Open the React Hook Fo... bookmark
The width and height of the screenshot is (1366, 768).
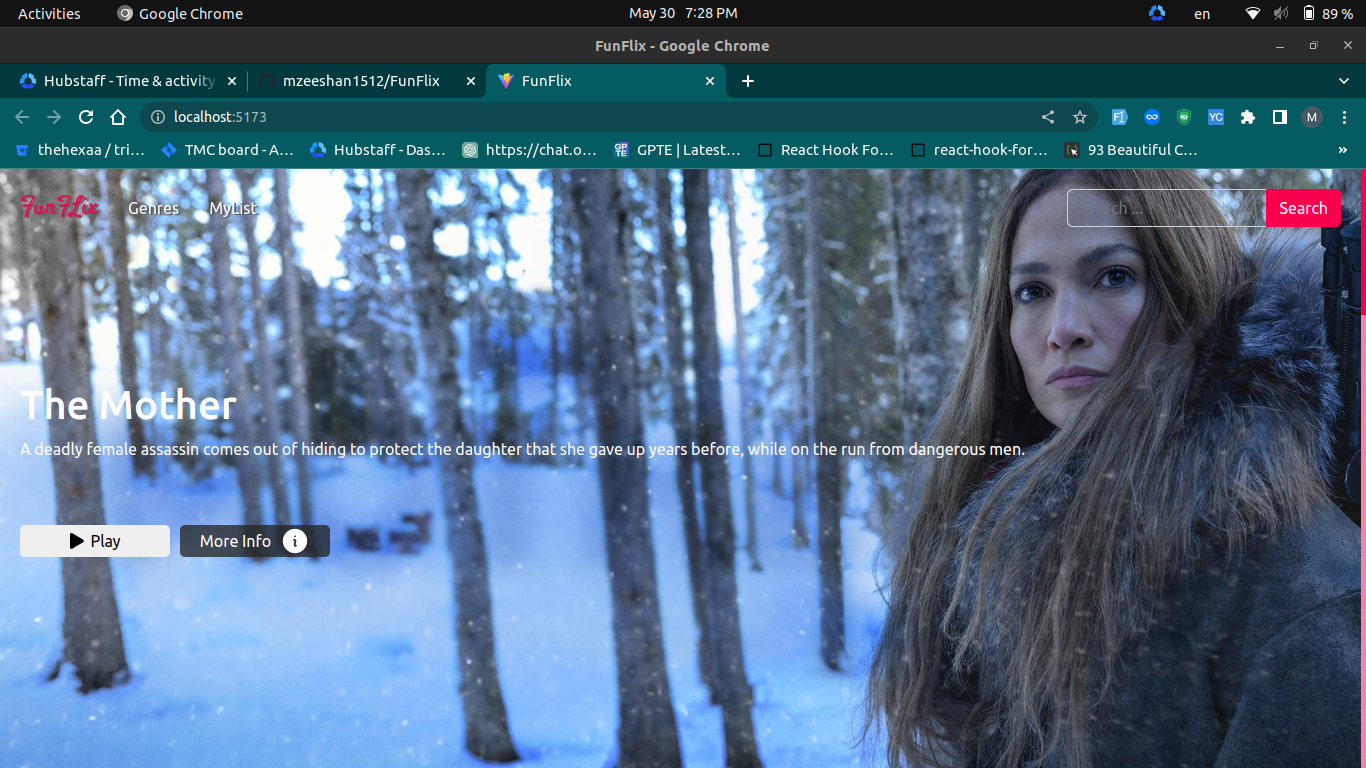point(826,150)
